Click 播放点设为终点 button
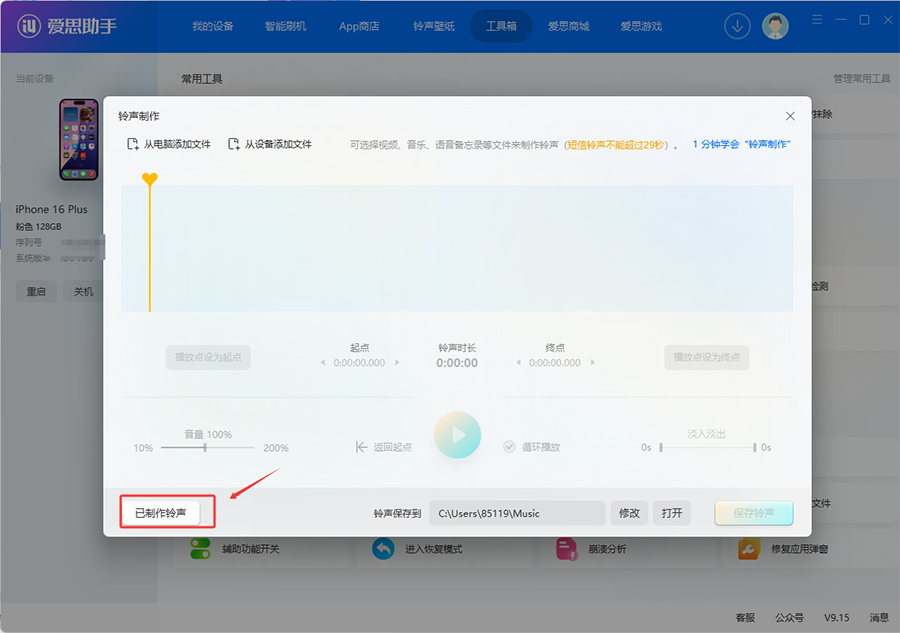 point(707,357)
